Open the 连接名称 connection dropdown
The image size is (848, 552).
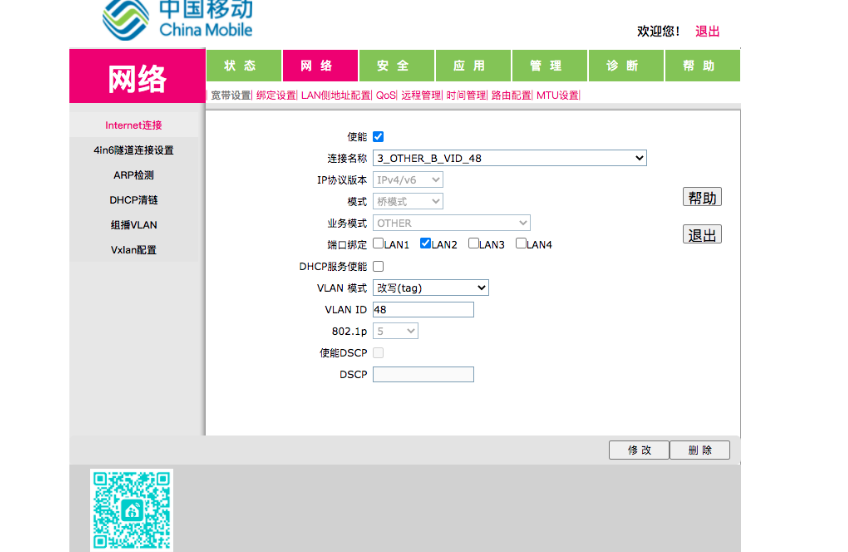click(509, 158)
